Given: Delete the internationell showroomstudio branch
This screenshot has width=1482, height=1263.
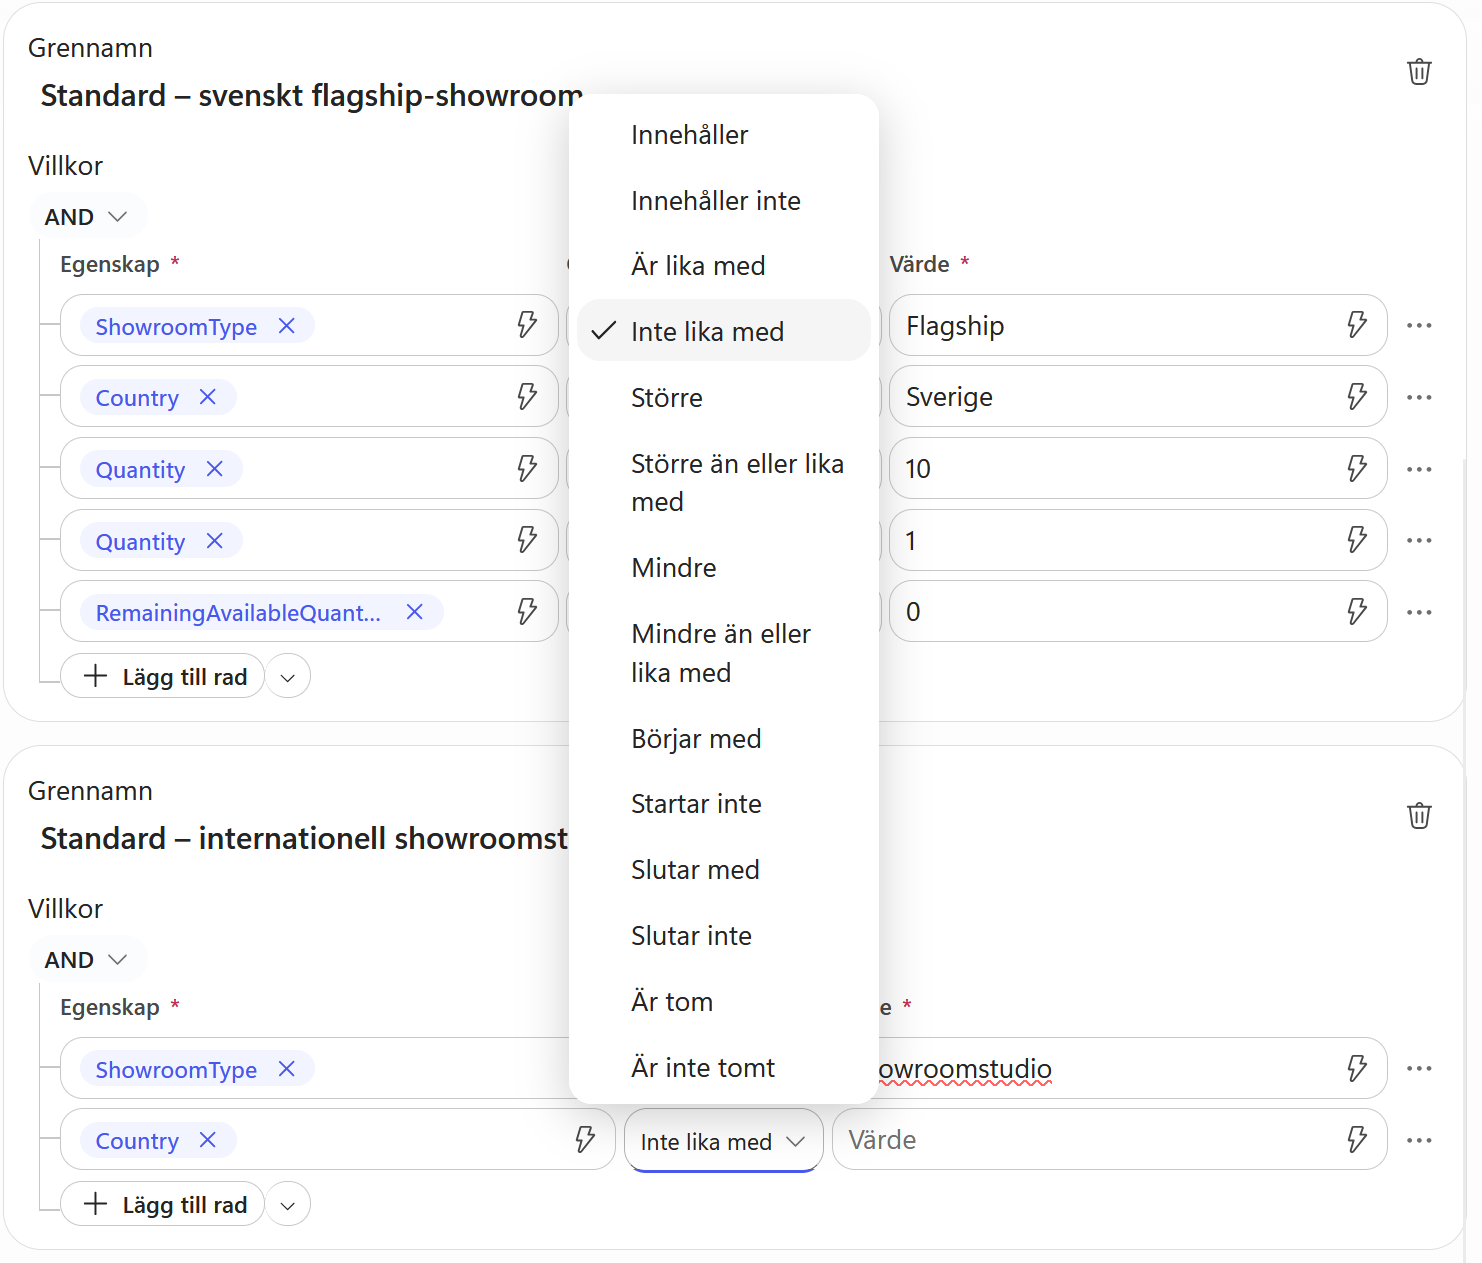Looking at the screenshot, I should tap(1419, 816).
